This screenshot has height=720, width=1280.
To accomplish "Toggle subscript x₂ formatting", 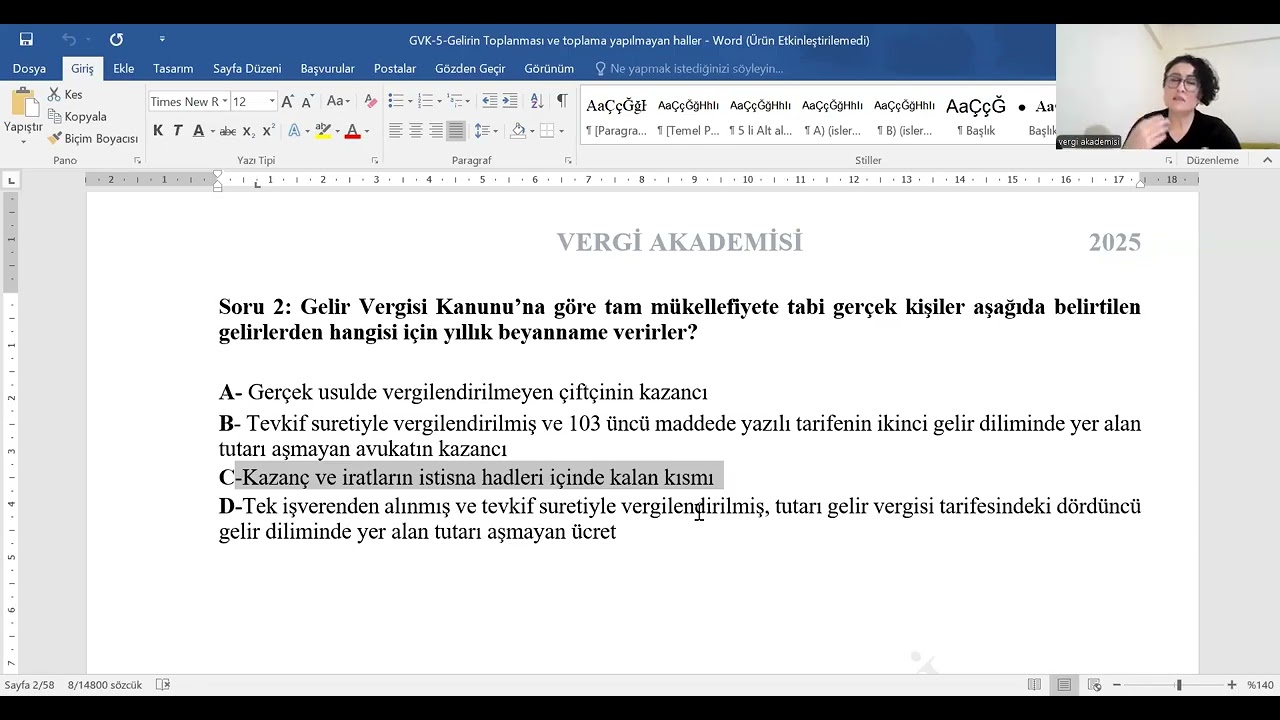I will tap(248, 131).
